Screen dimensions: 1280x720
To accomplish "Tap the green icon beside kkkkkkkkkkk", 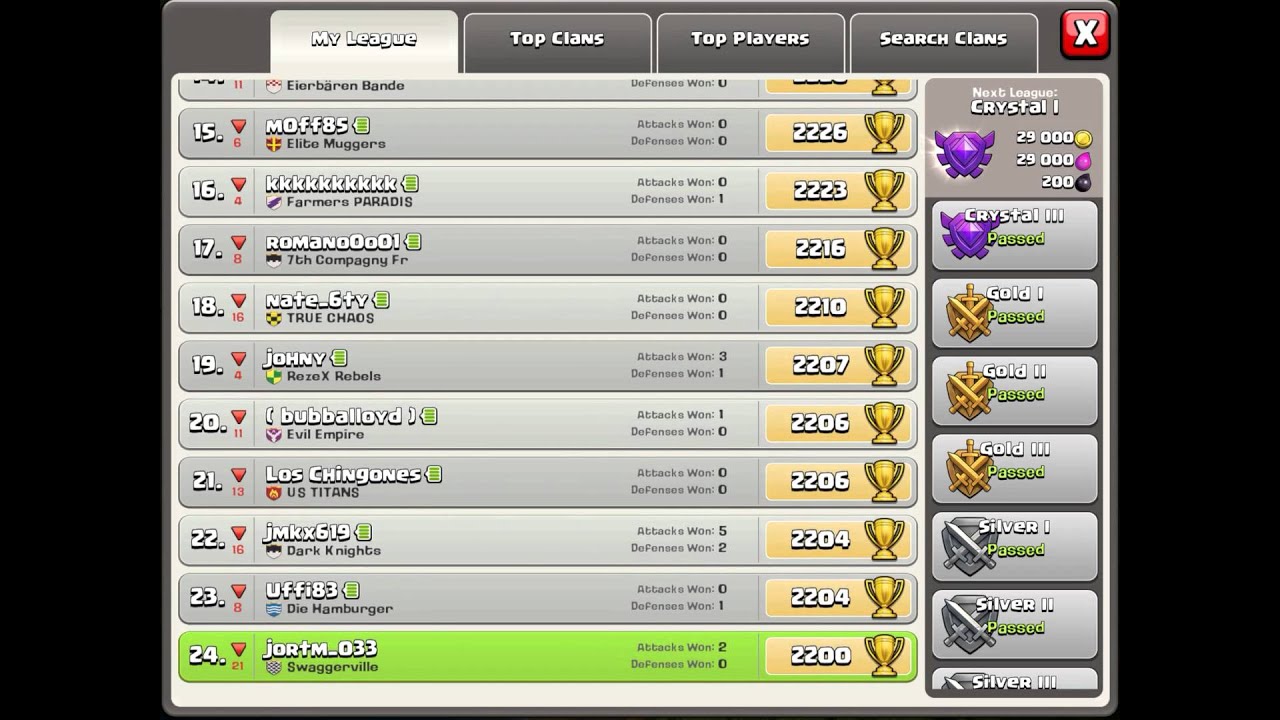I will point(410,183).
